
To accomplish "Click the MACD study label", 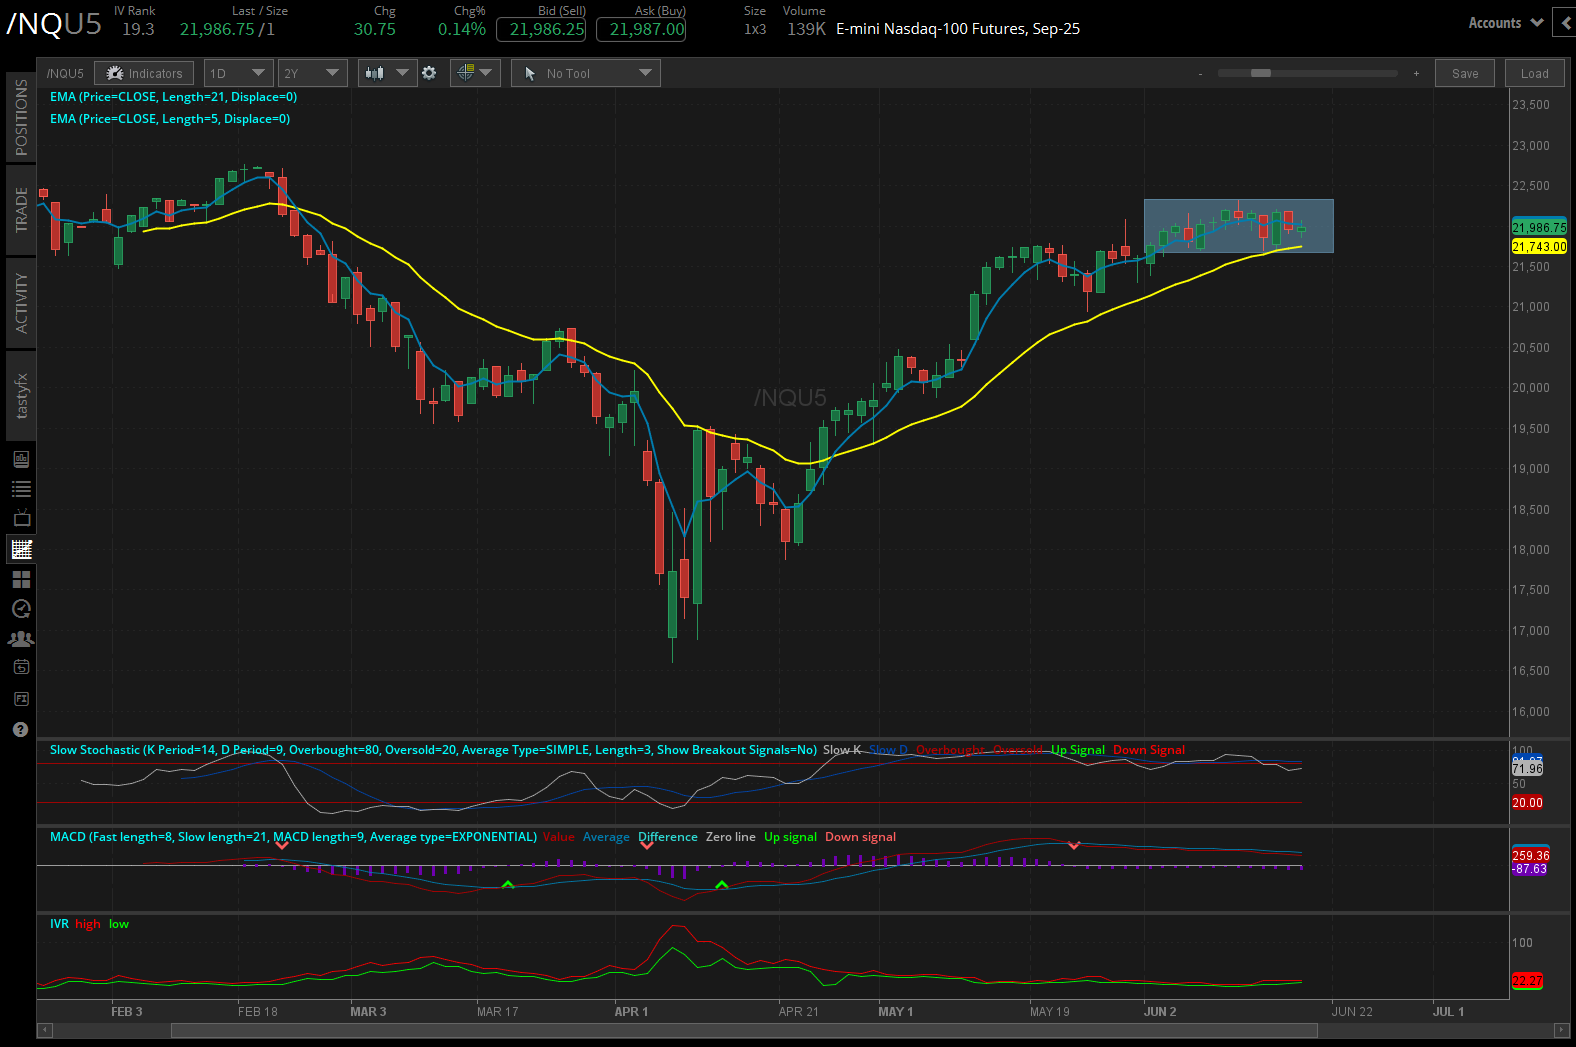I will [293, 837].
